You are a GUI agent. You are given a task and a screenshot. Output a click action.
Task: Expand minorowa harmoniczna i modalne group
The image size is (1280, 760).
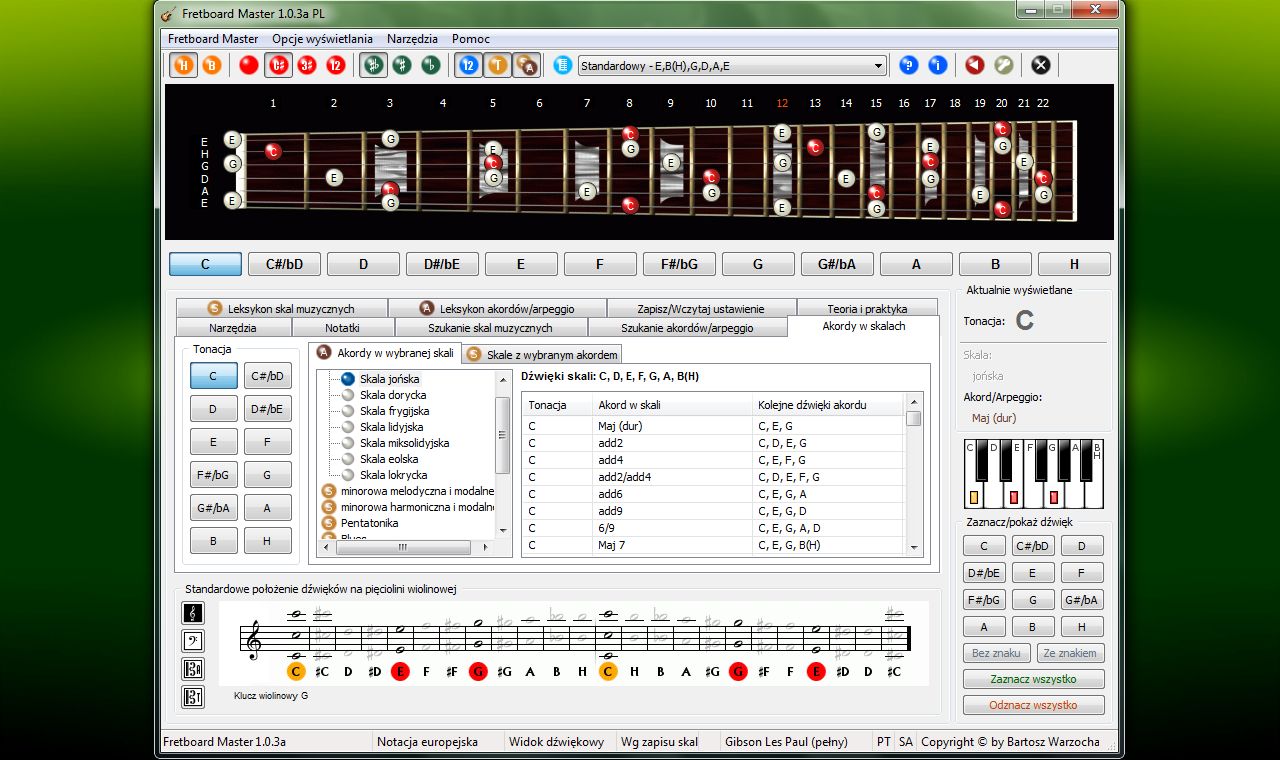pyautogui.click(x=408, y=507)
